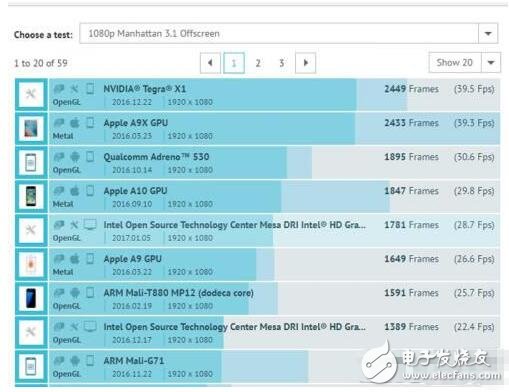
Task: Click the Android icon on Adreno 530 row
Action: point(75,156)
